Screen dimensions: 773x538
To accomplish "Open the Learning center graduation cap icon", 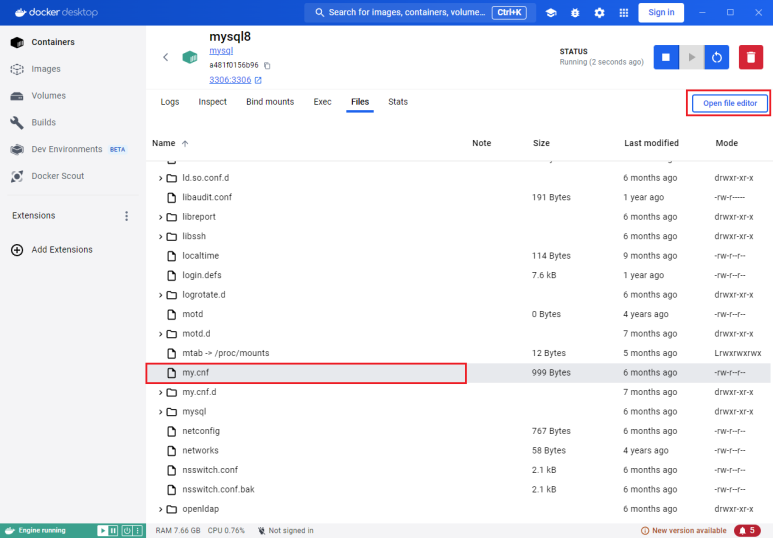I will point(551,13).
